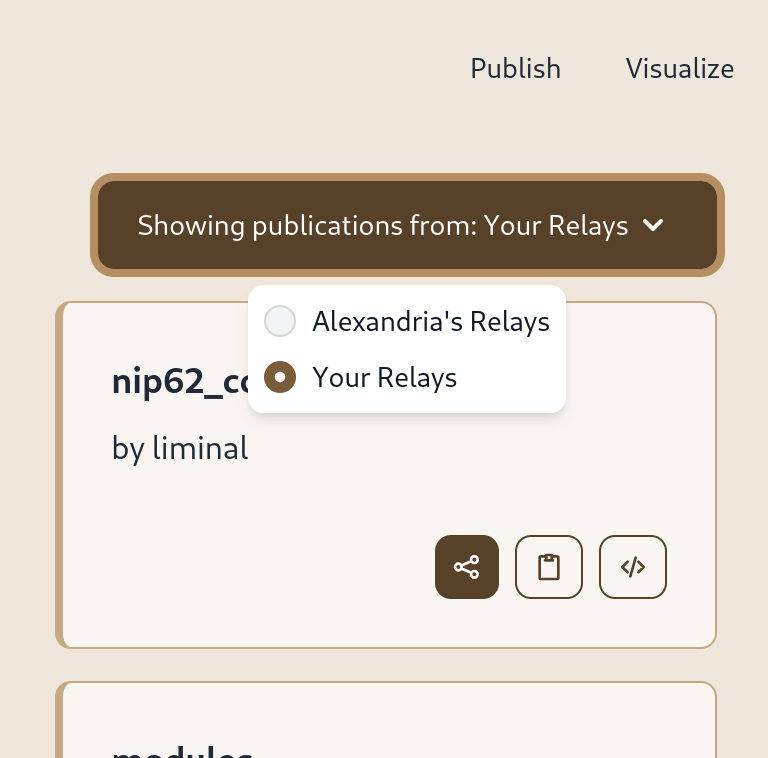The height and width of the screenshot is (758, 768).
Task: Open the modules publication title
Action: [x=182, y=750]
